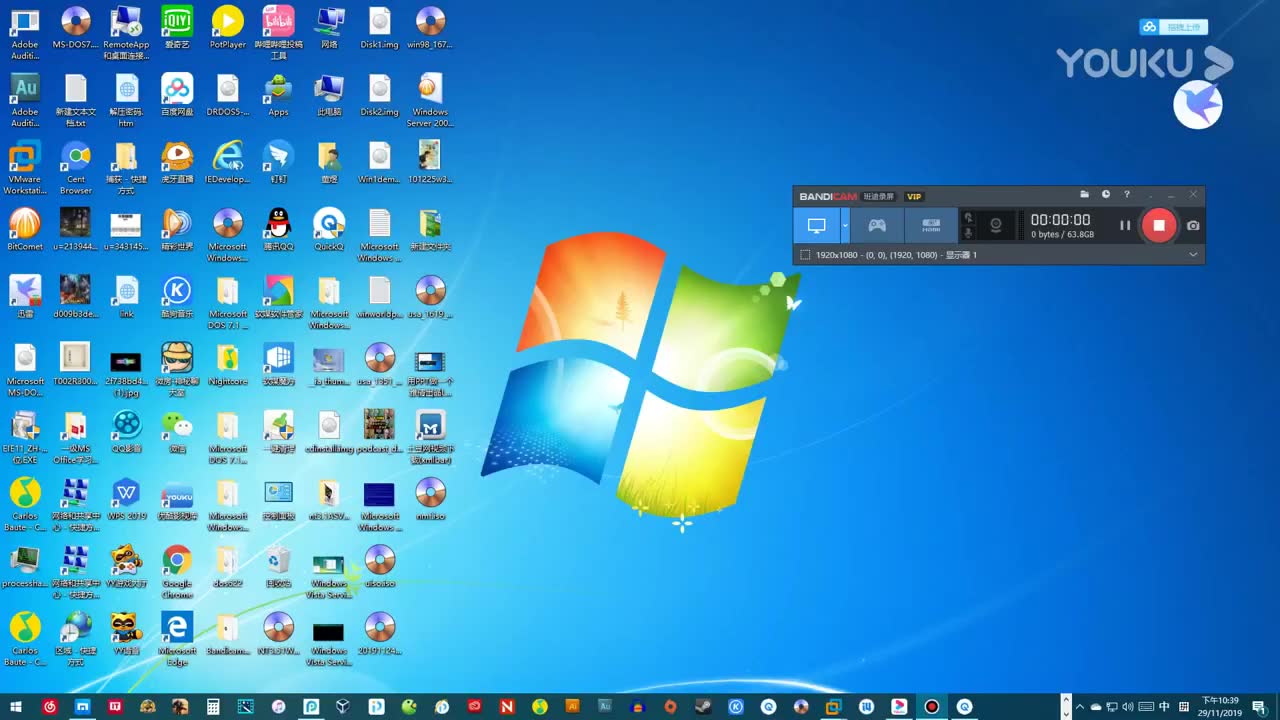Take a screenshot with Bandicam camera icon

pyautogui.click(x=1193, y=225)
